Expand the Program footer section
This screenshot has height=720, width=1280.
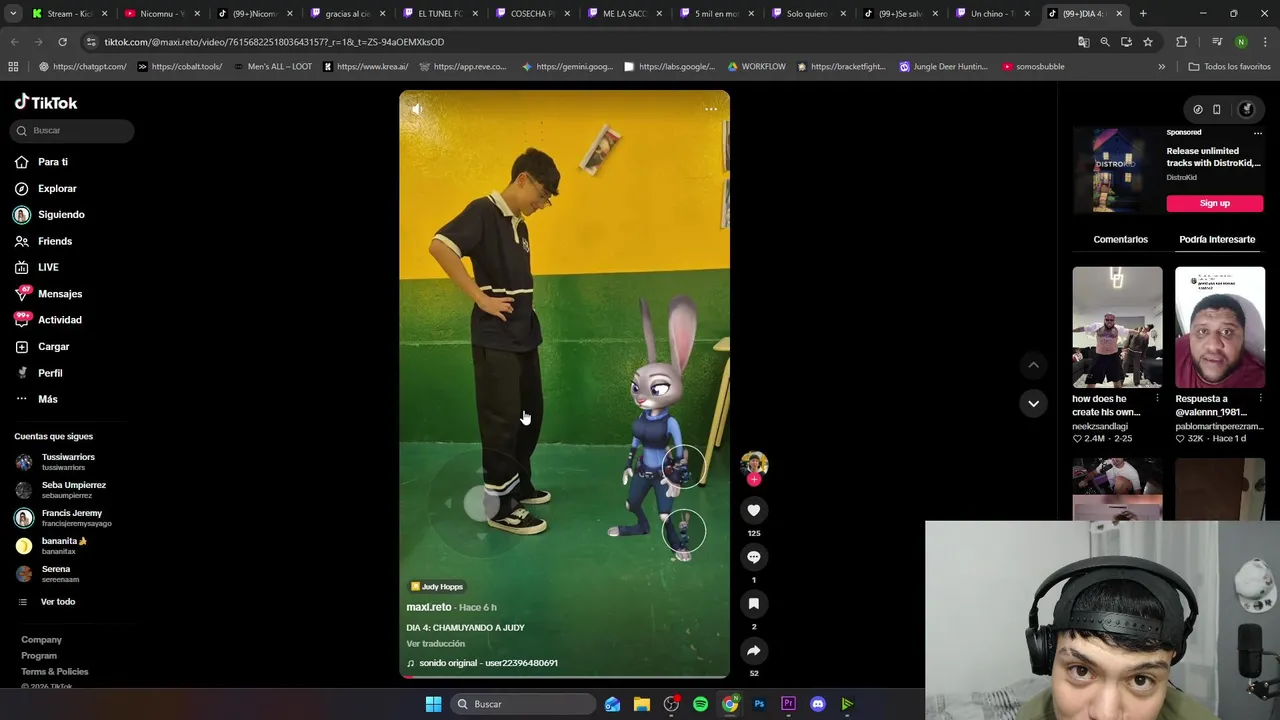point(39,656)
